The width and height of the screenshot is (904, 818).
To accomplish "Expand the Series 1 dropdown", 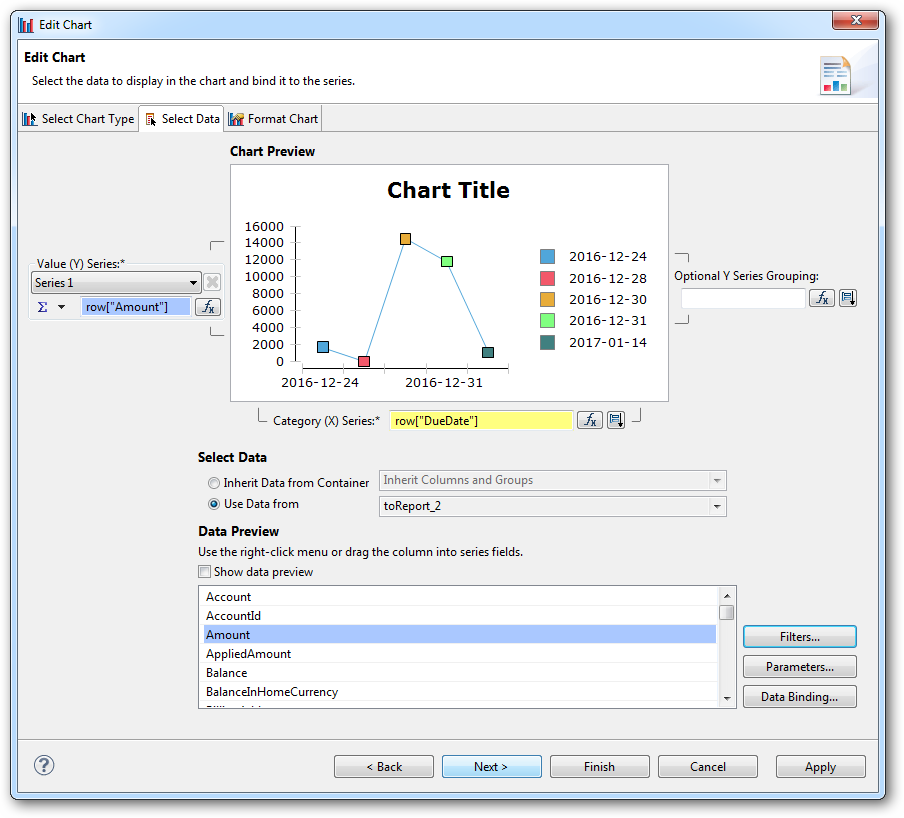I will click(x=192, y=284).
